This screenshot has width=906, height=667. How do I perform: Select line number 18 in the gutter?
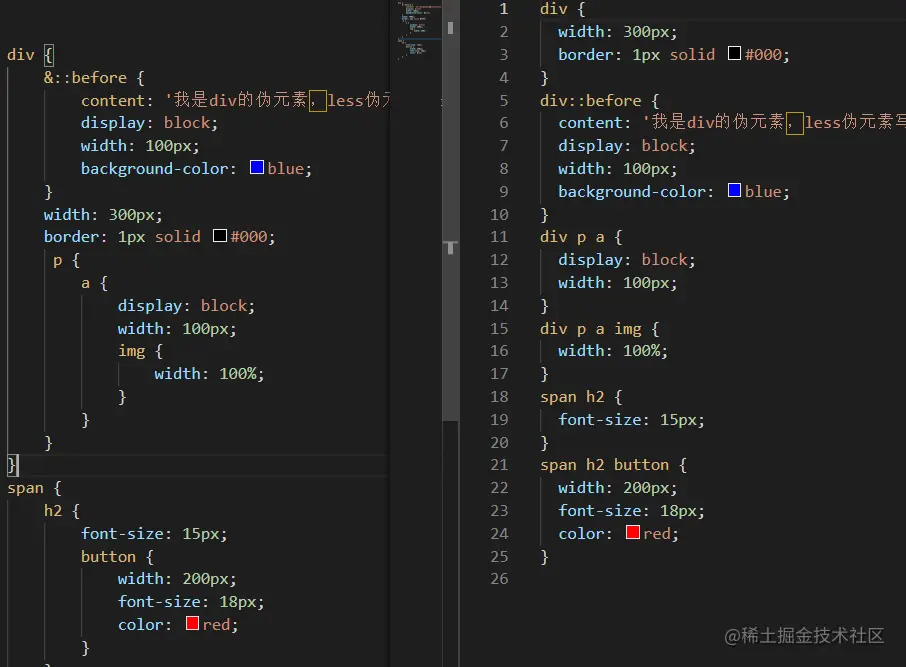[x=499, y=397]
